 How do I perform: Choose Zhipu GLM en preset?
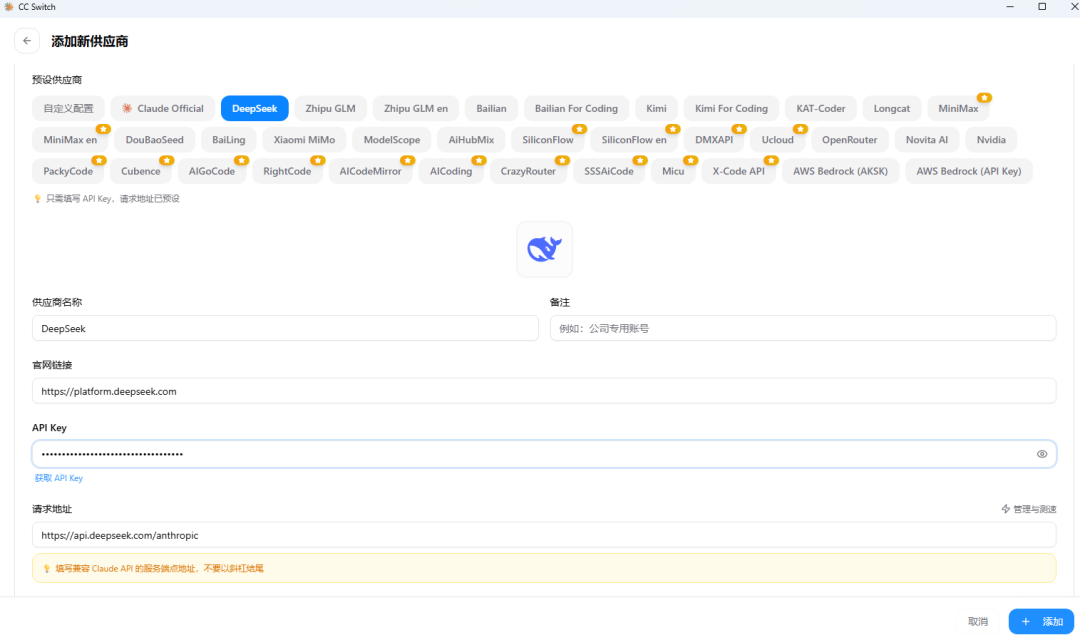coord(416,108)
